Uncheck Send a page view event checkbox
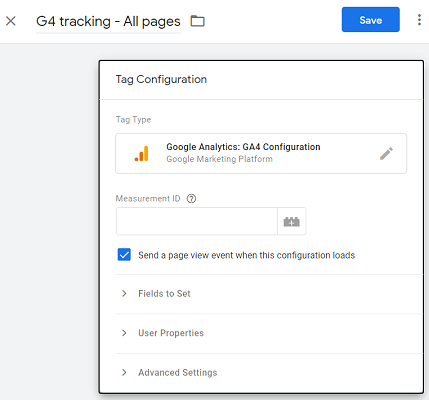Screen dimensions: 429x400 [x=124, y=255]
